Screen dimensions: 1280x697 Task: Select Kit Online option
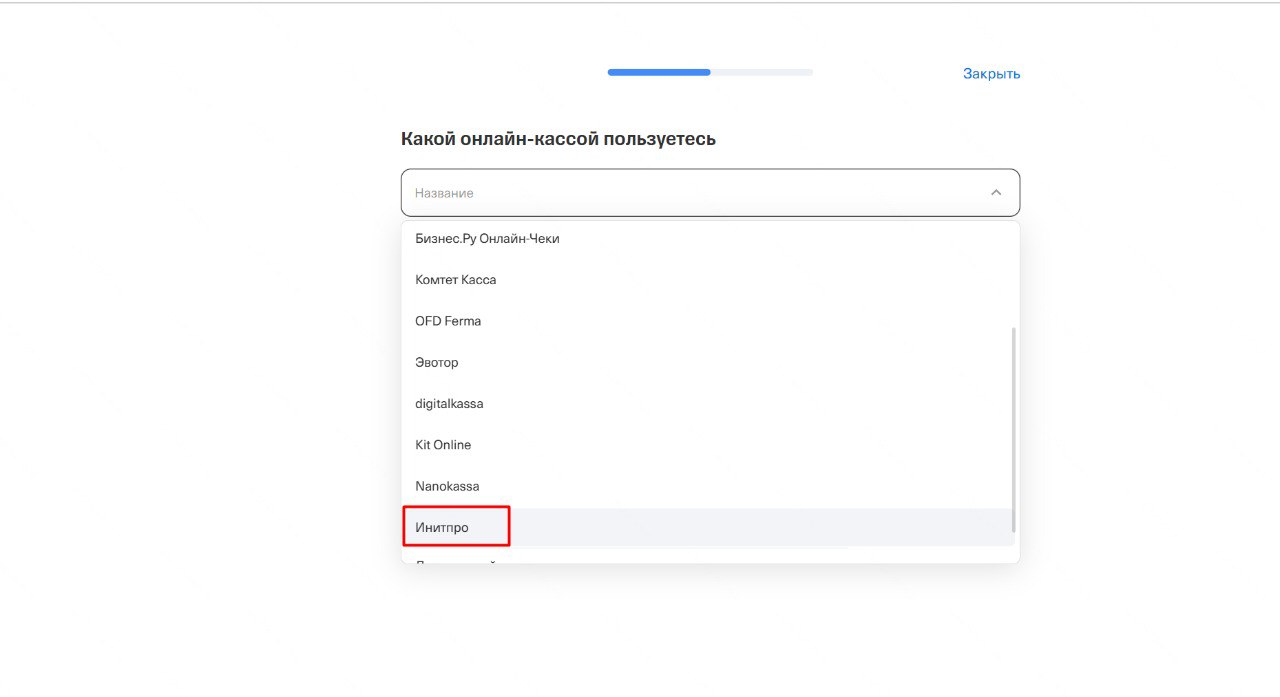(708, 445)
